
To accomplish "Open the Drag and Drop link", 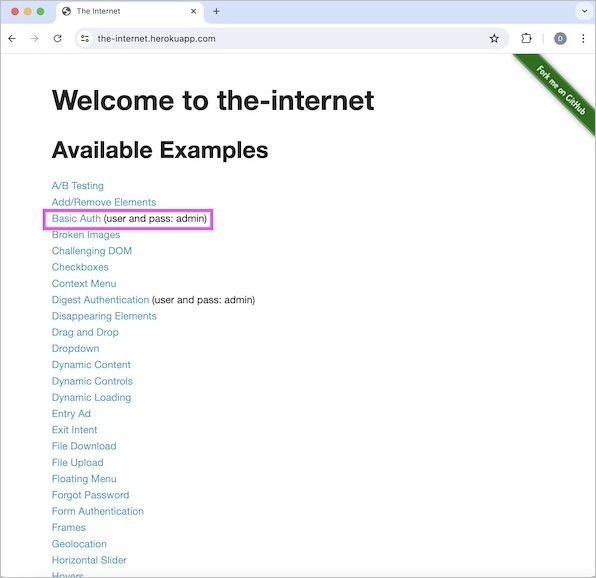I will coord(85,332).
